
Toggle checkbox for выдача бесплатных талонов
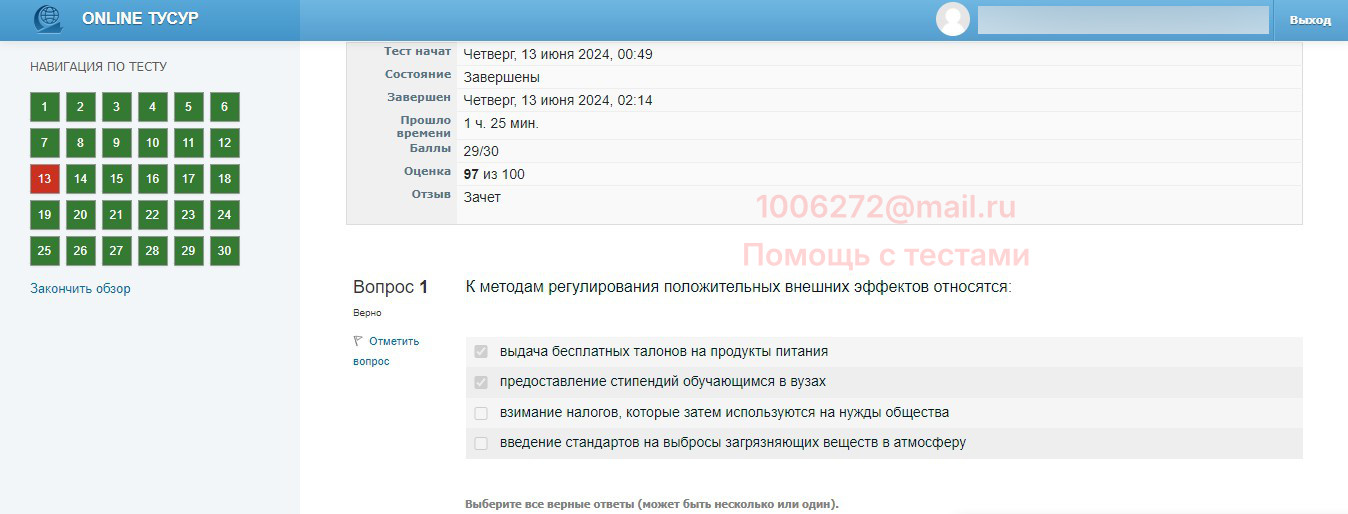481,352
